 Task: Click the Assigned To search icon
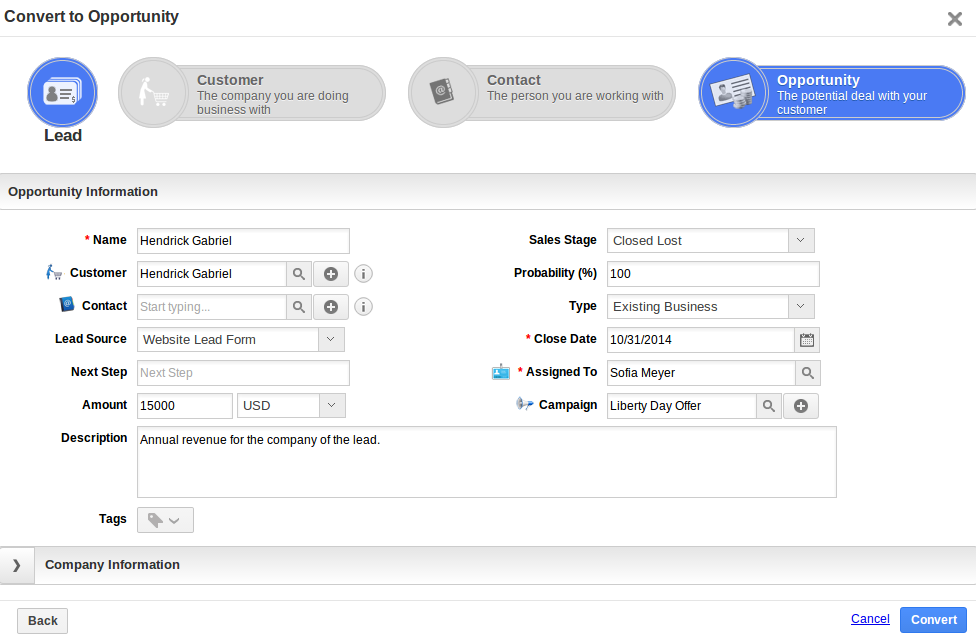[807, 373]
